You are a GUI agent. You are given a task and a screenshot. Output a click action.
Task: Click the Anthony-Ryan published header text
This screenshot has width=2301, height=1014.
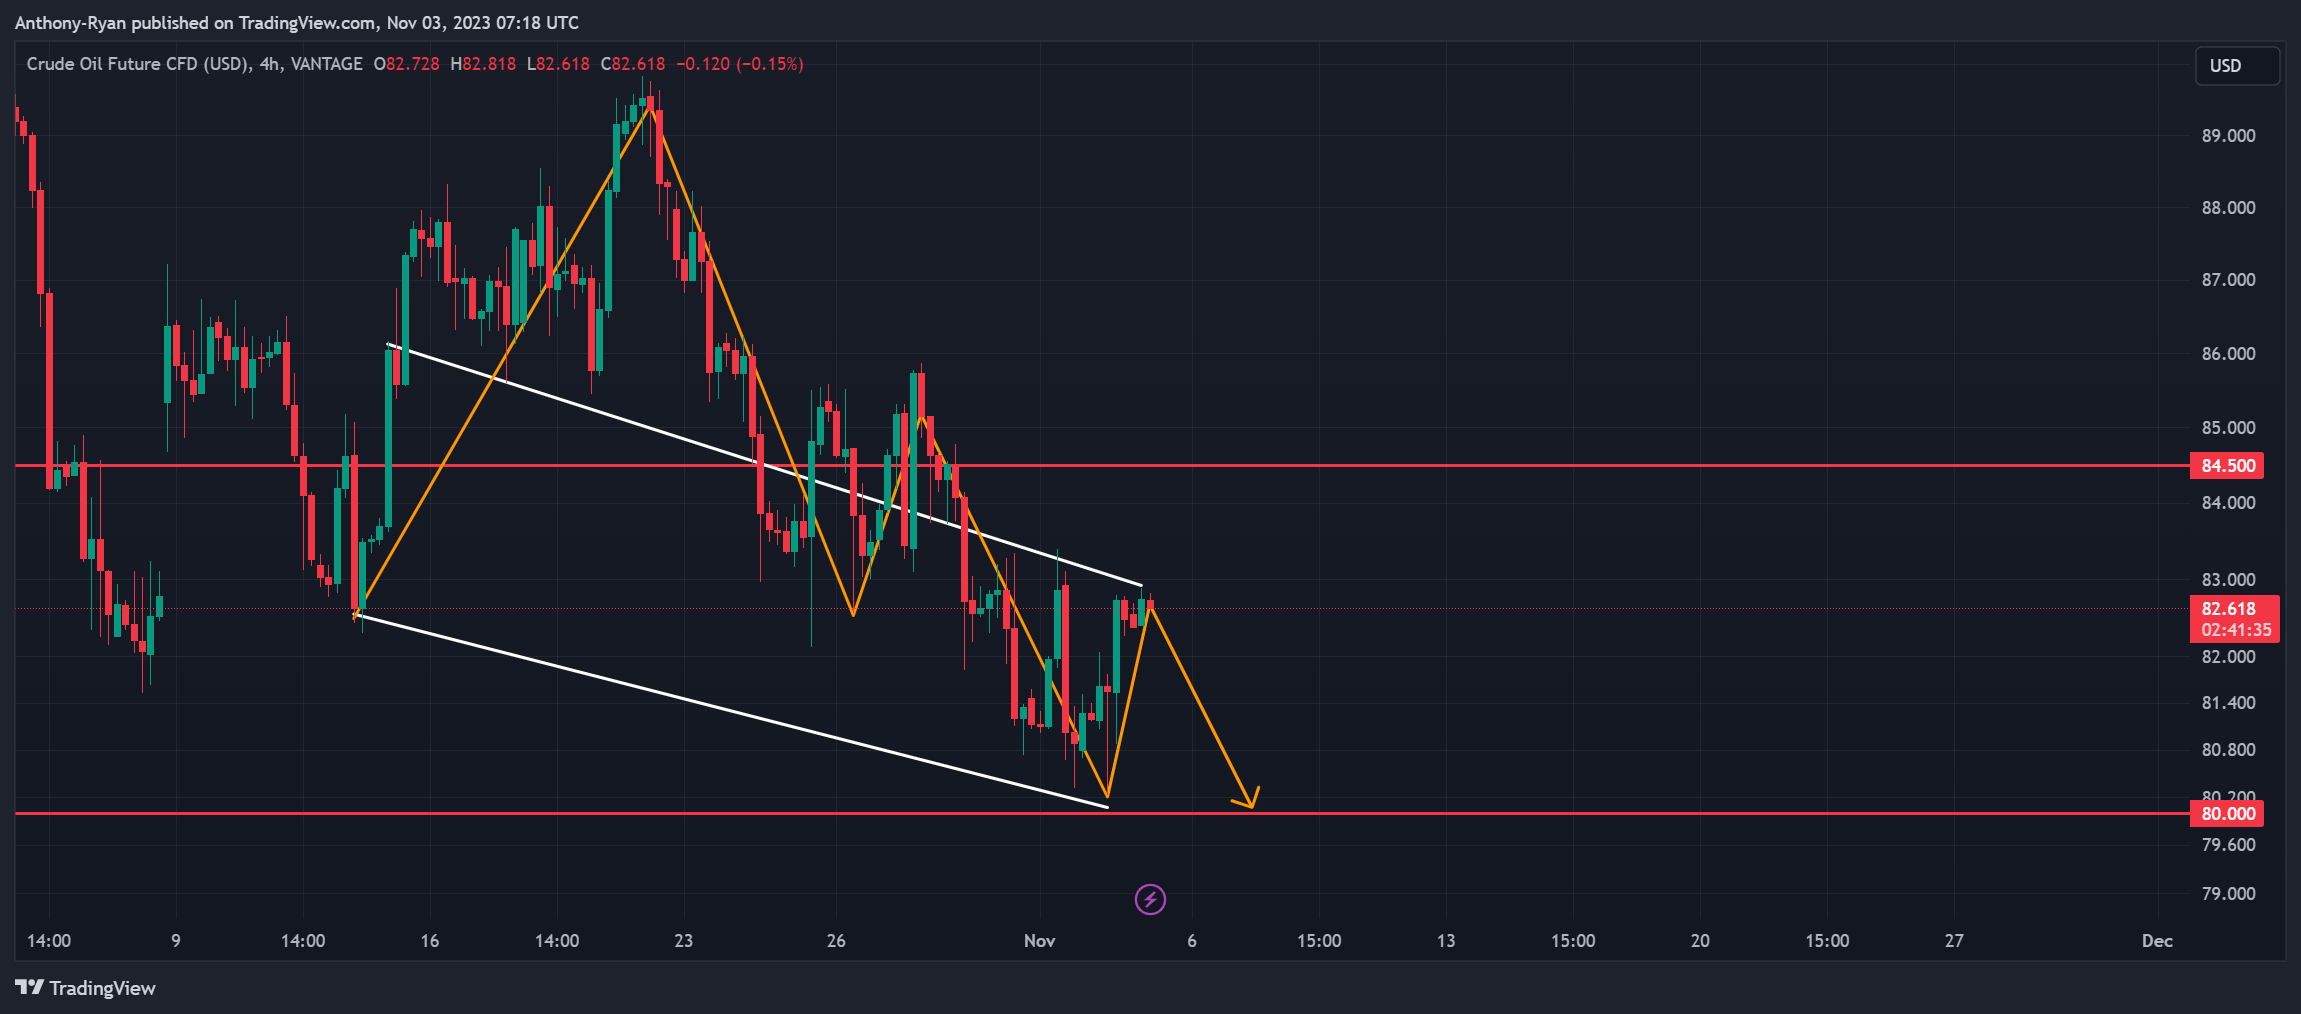click(x=297, y=23)
